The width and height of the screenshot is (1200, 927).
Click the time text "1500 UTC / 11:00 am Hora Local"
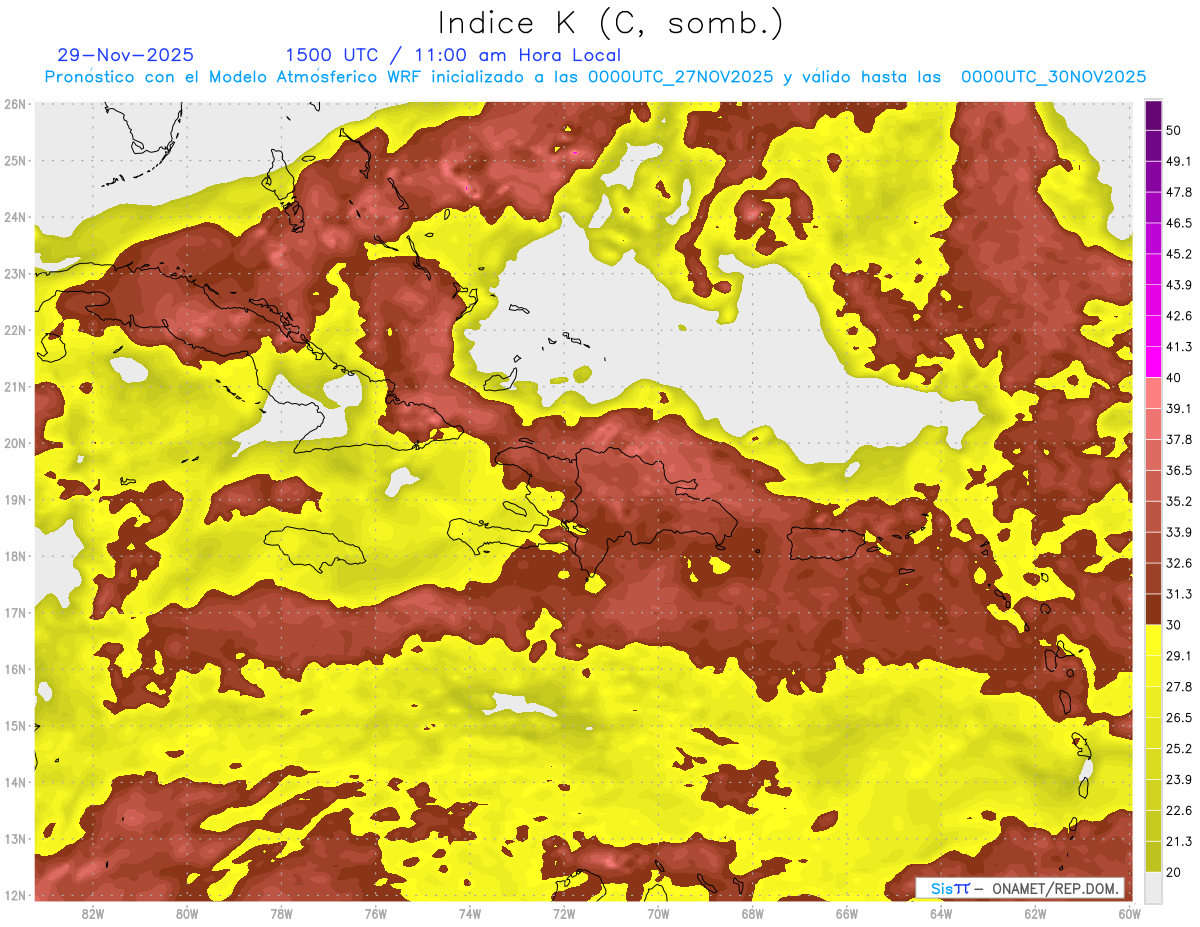[453, 55]
